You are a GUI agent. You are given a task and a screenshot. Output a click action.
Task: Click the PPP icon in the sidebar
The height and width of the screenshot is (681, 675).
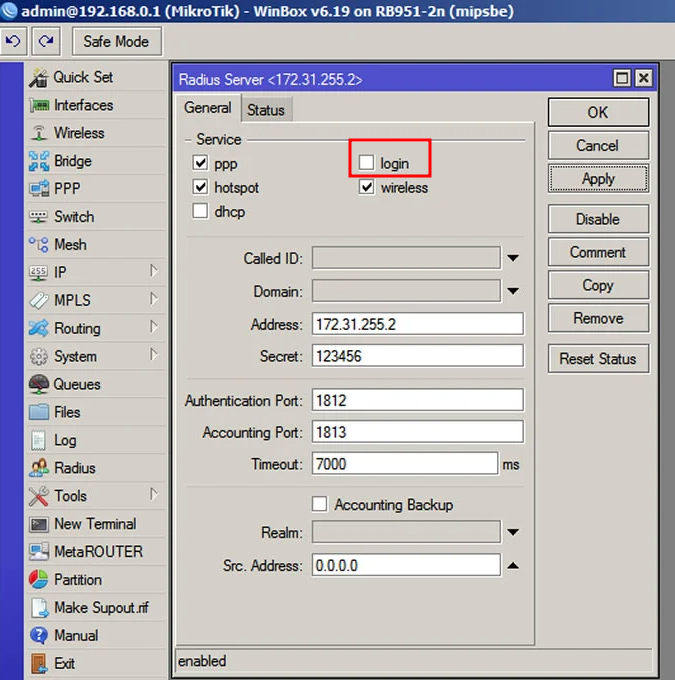point(39,189)
